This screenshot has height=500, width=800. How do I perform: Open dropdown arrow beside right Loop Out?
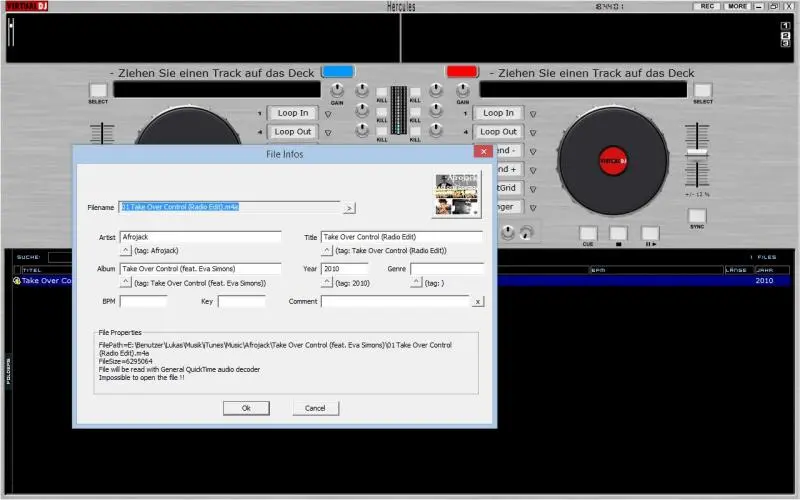[533, 132]
